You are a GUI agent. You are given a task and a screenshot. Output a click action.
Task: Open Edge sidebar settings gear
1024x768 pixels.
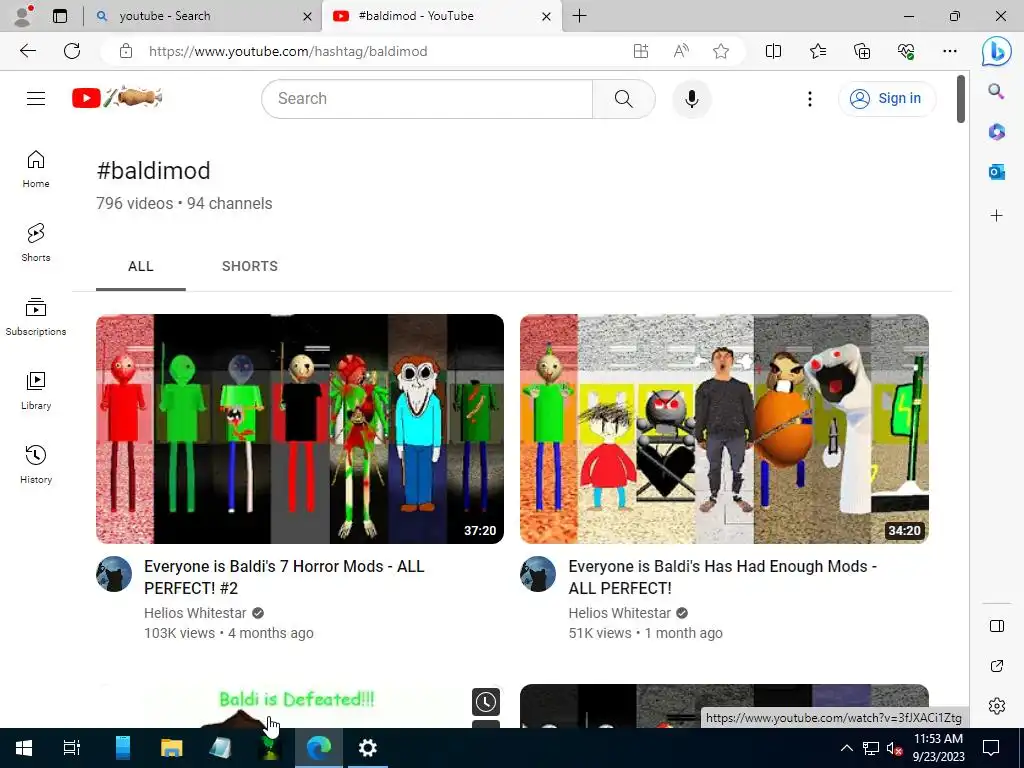point(997,706)
